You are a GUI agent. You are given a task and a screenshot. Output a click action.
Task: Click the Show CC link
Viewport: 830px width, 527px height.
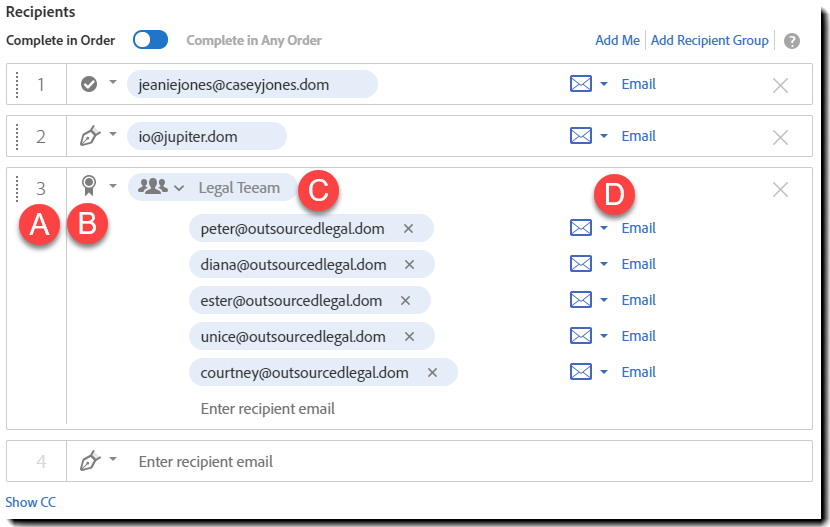click(31, 503)
